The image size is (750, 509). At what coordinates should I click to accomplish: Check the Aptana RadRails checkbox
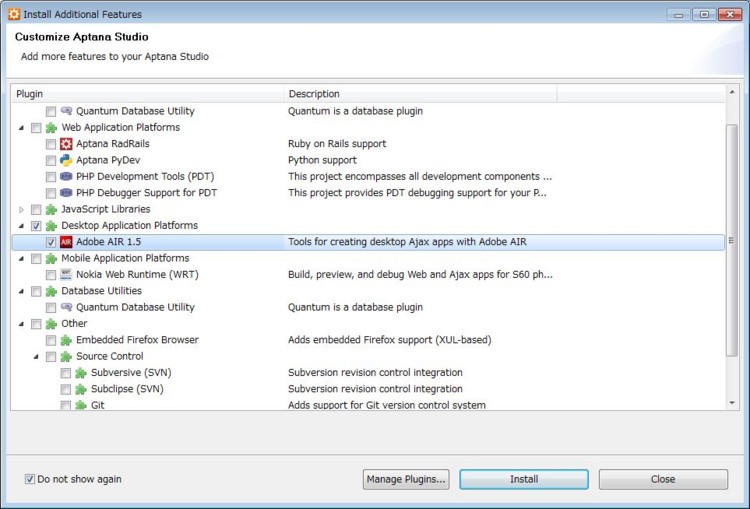pyautogui.click(x=51, y=144)
